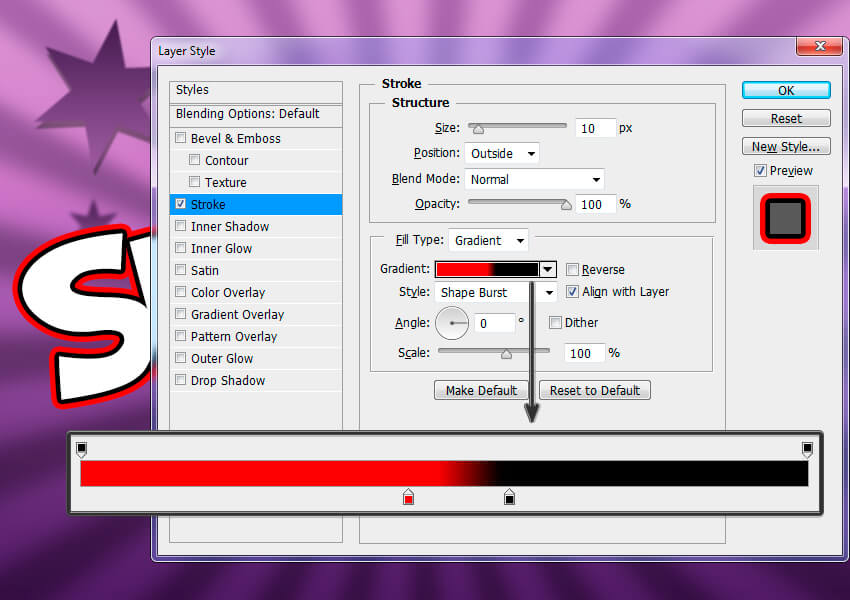Click the Angle dial control
The height and width of the screenshot is (600, 850).
pyautogui.click(x=453, y=323)
